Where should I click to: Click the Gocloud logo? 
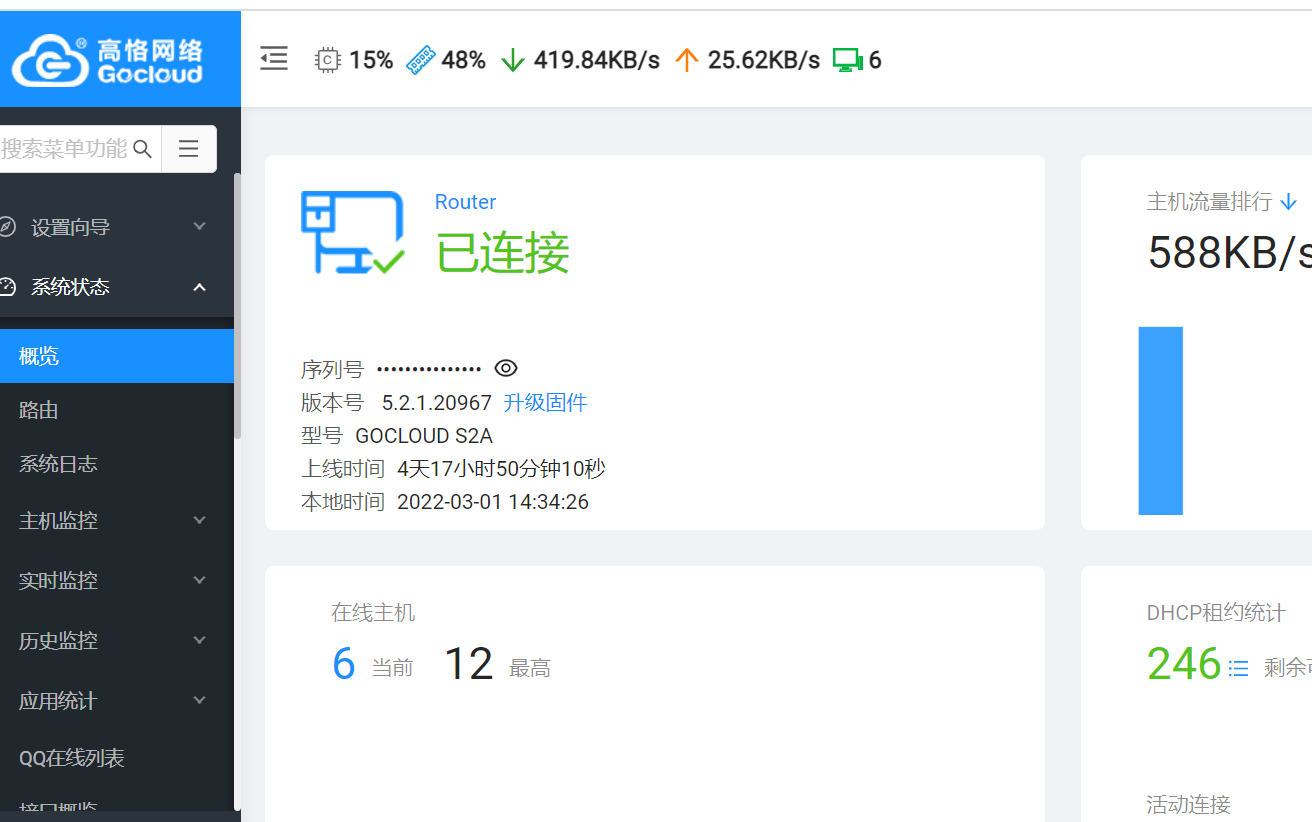107,60
